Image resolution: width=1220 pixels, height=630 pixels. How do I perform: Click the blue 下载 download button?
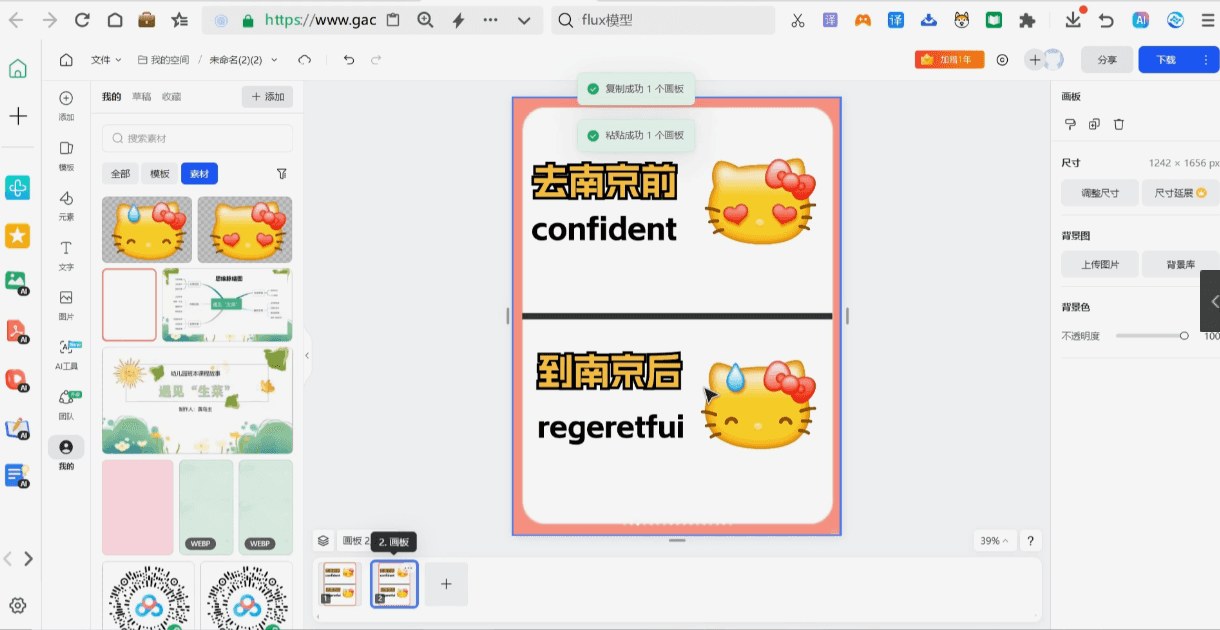pyautogui.click(x=1166, y=60)
